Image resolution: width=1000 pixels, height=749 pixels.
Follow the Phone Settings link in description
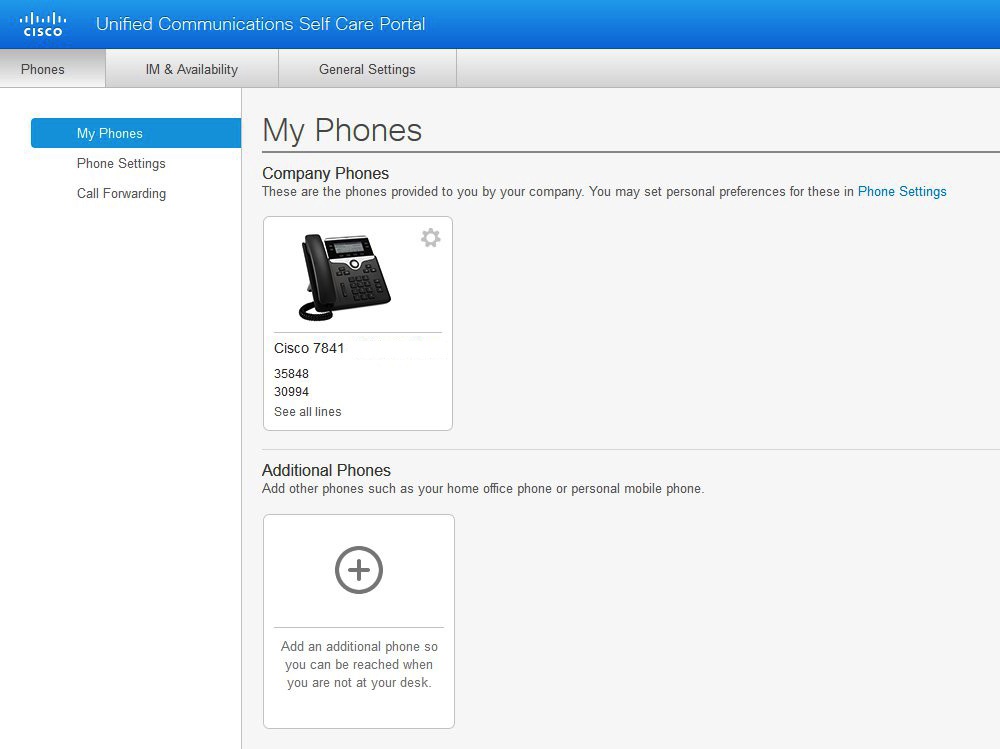click(x=902, y=191)
